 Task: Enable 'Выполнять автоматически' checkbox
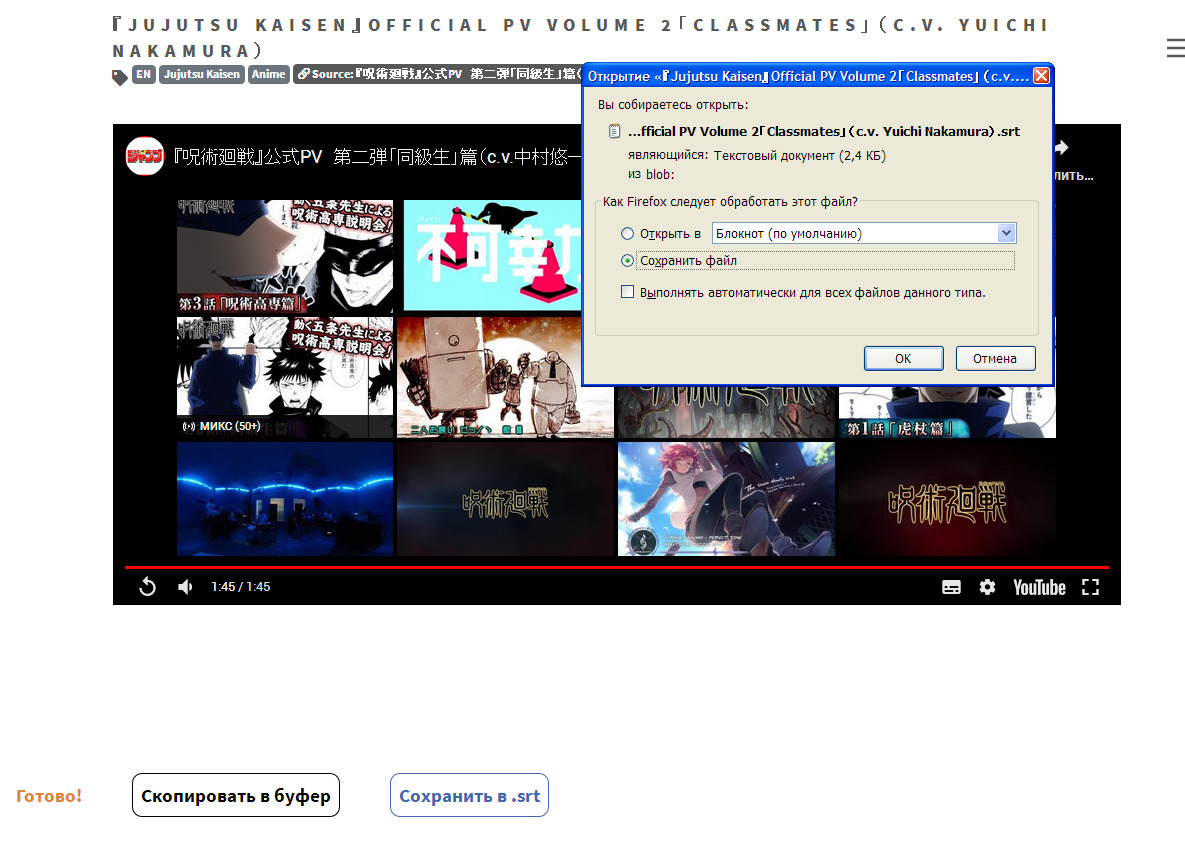[x=628, y=293]
